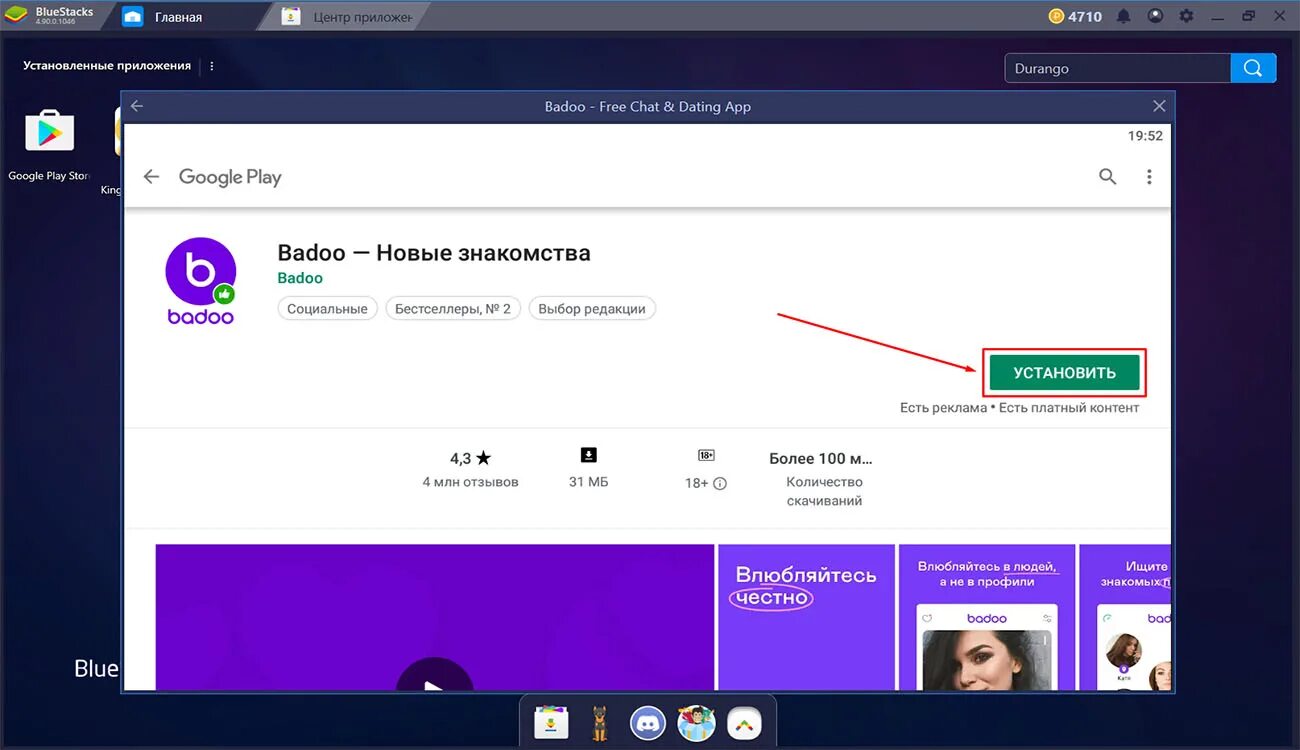Switch to the Центр приложений tab

(350, 17)
